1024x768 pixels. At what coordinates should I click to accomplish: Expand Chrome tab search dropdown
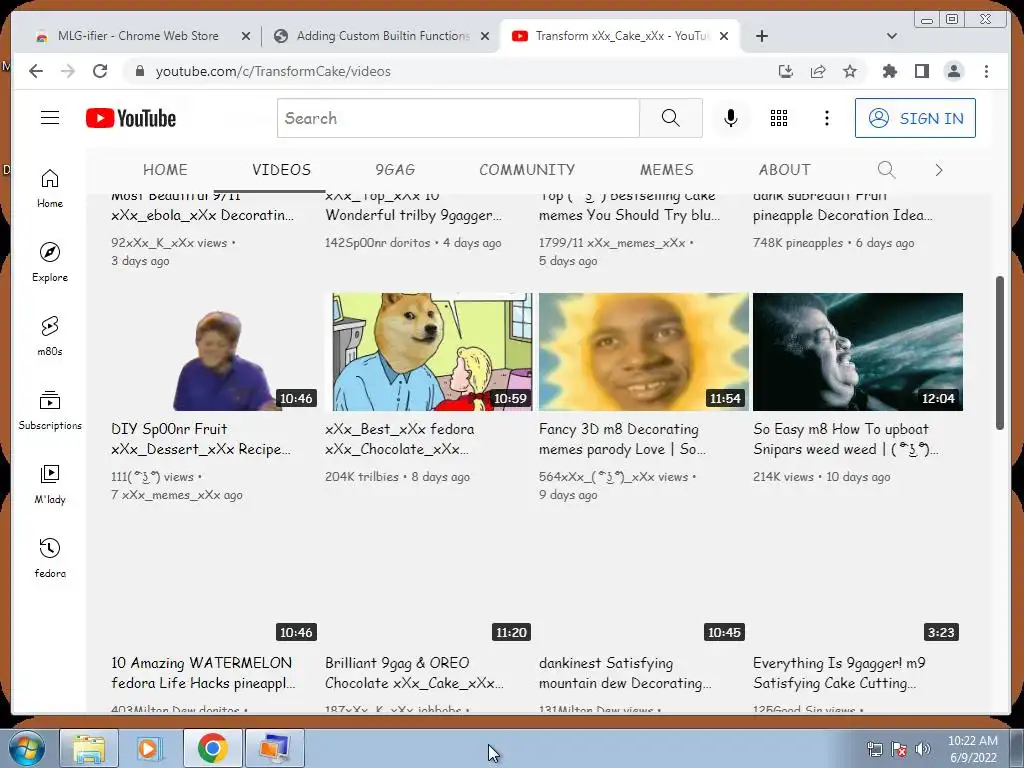(891, 36)
